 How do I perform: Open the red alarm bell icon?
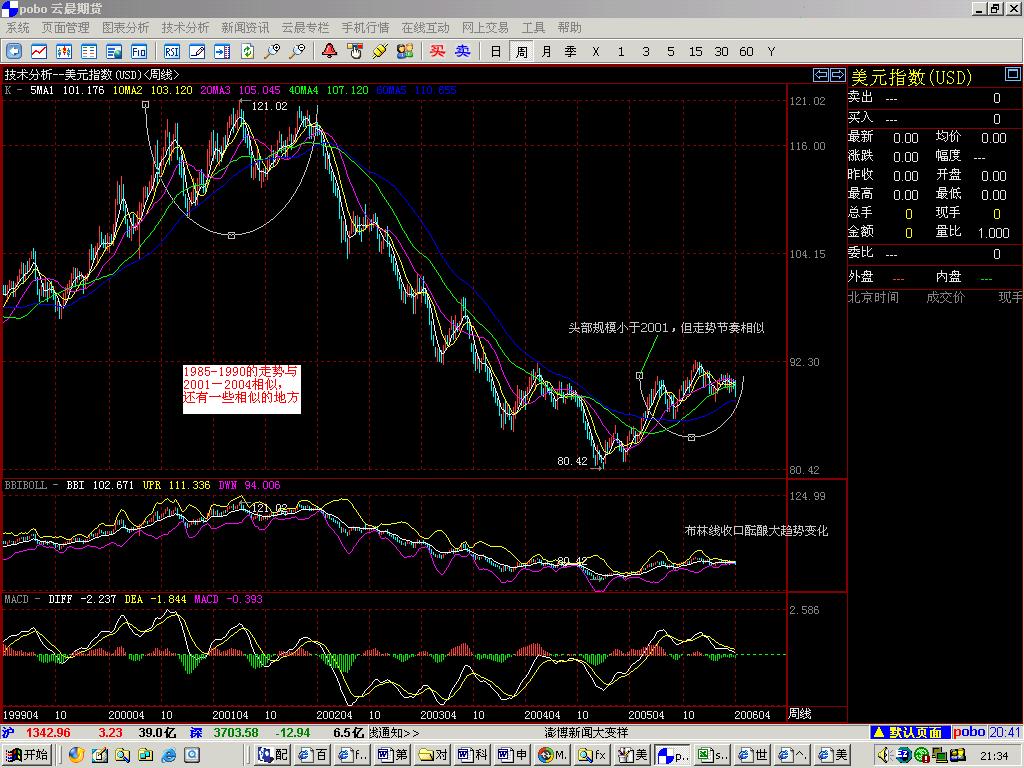330,51
